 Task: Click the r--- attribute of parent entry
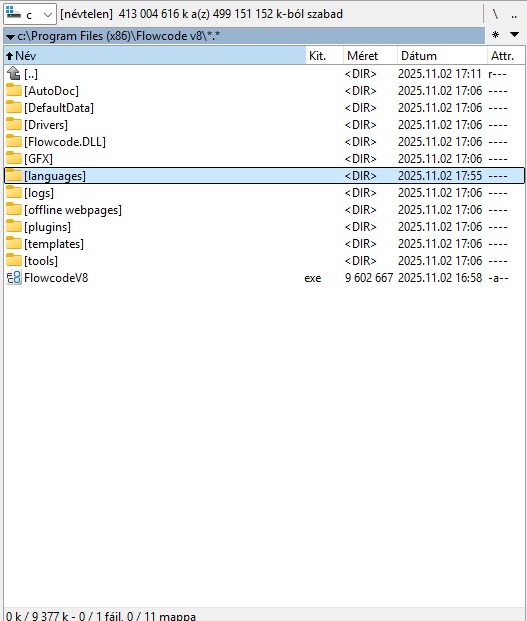click(x=497, y=74)
